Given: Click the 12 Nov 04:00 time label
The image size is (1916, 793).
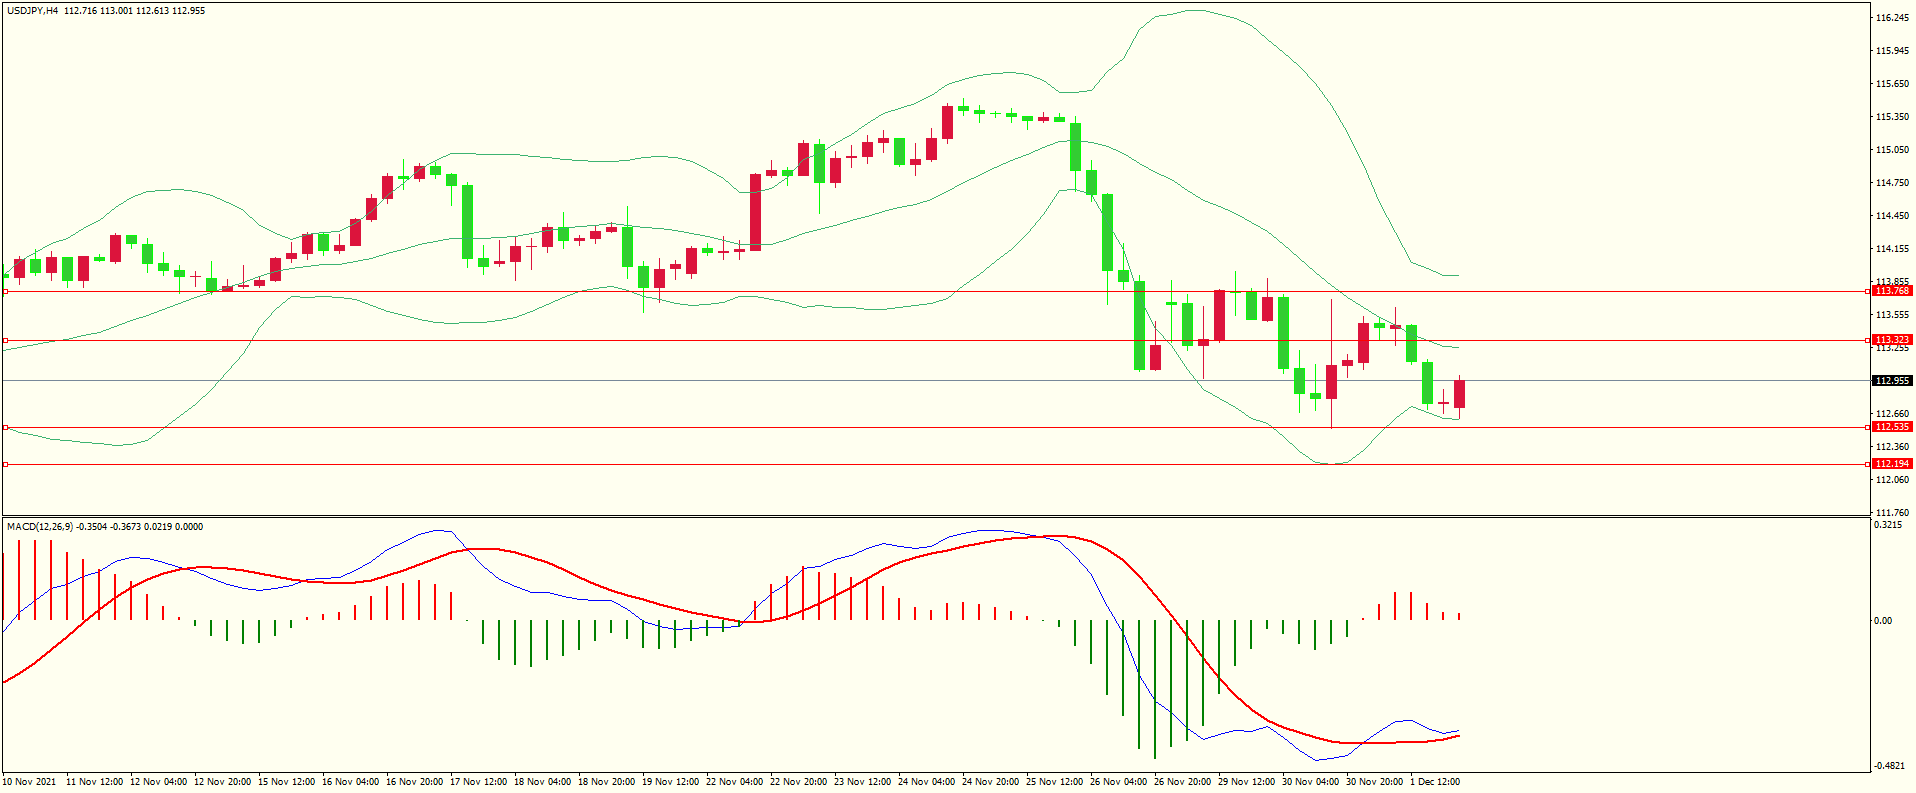Looking at the screenshot, I should (158, 782).
